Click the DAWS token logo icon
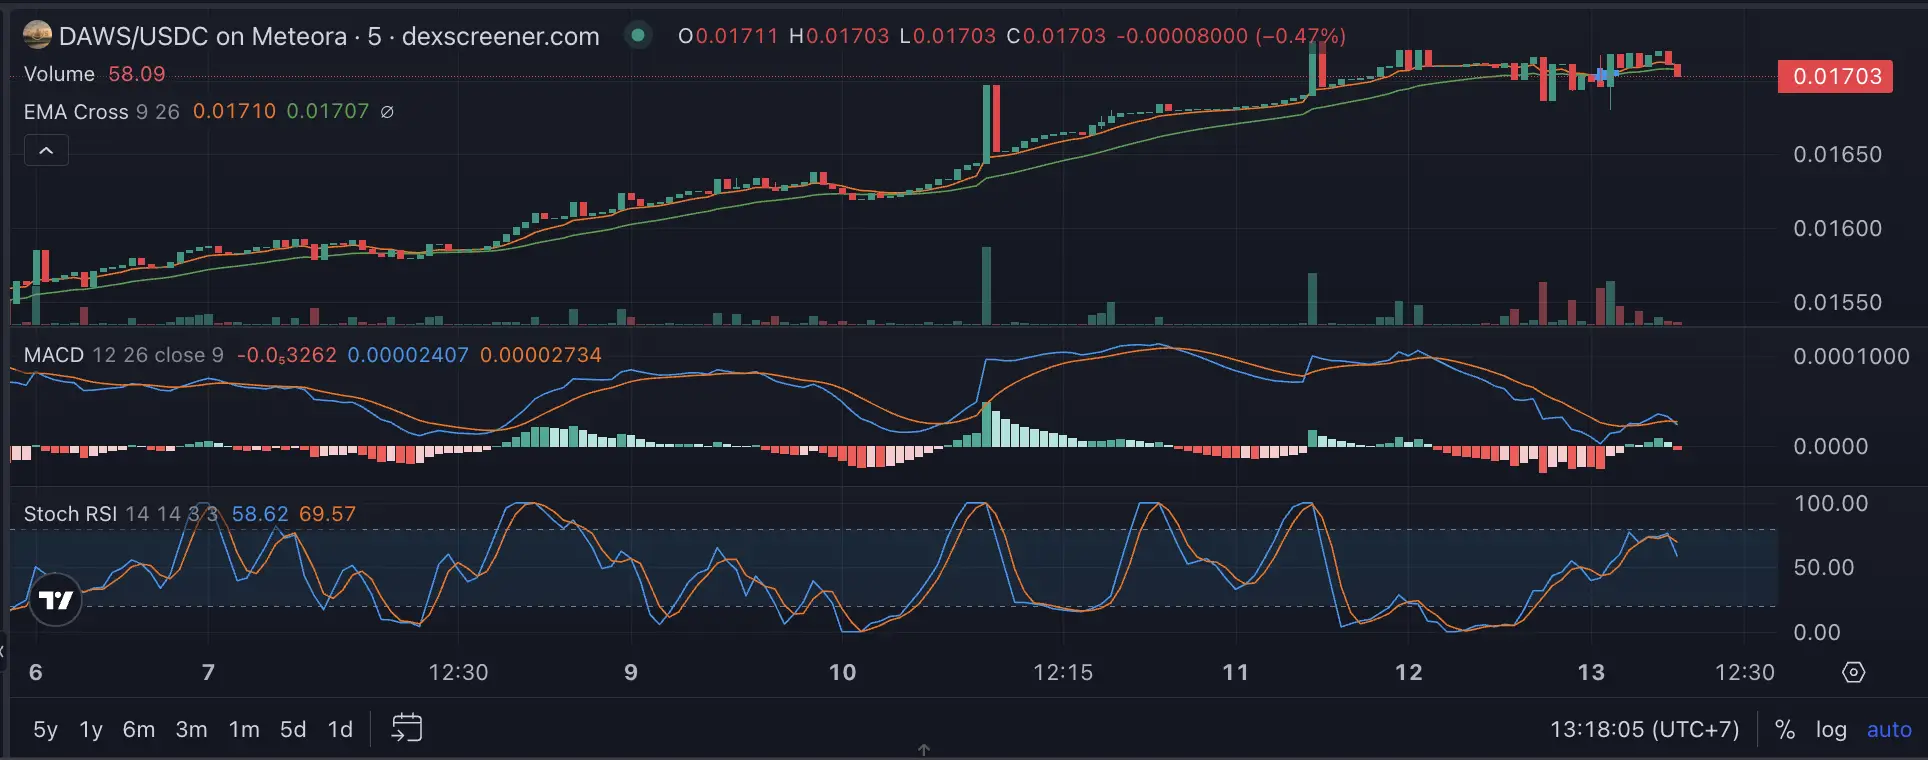The height and width of the screenshot is (760, 1928). (38, 36)
